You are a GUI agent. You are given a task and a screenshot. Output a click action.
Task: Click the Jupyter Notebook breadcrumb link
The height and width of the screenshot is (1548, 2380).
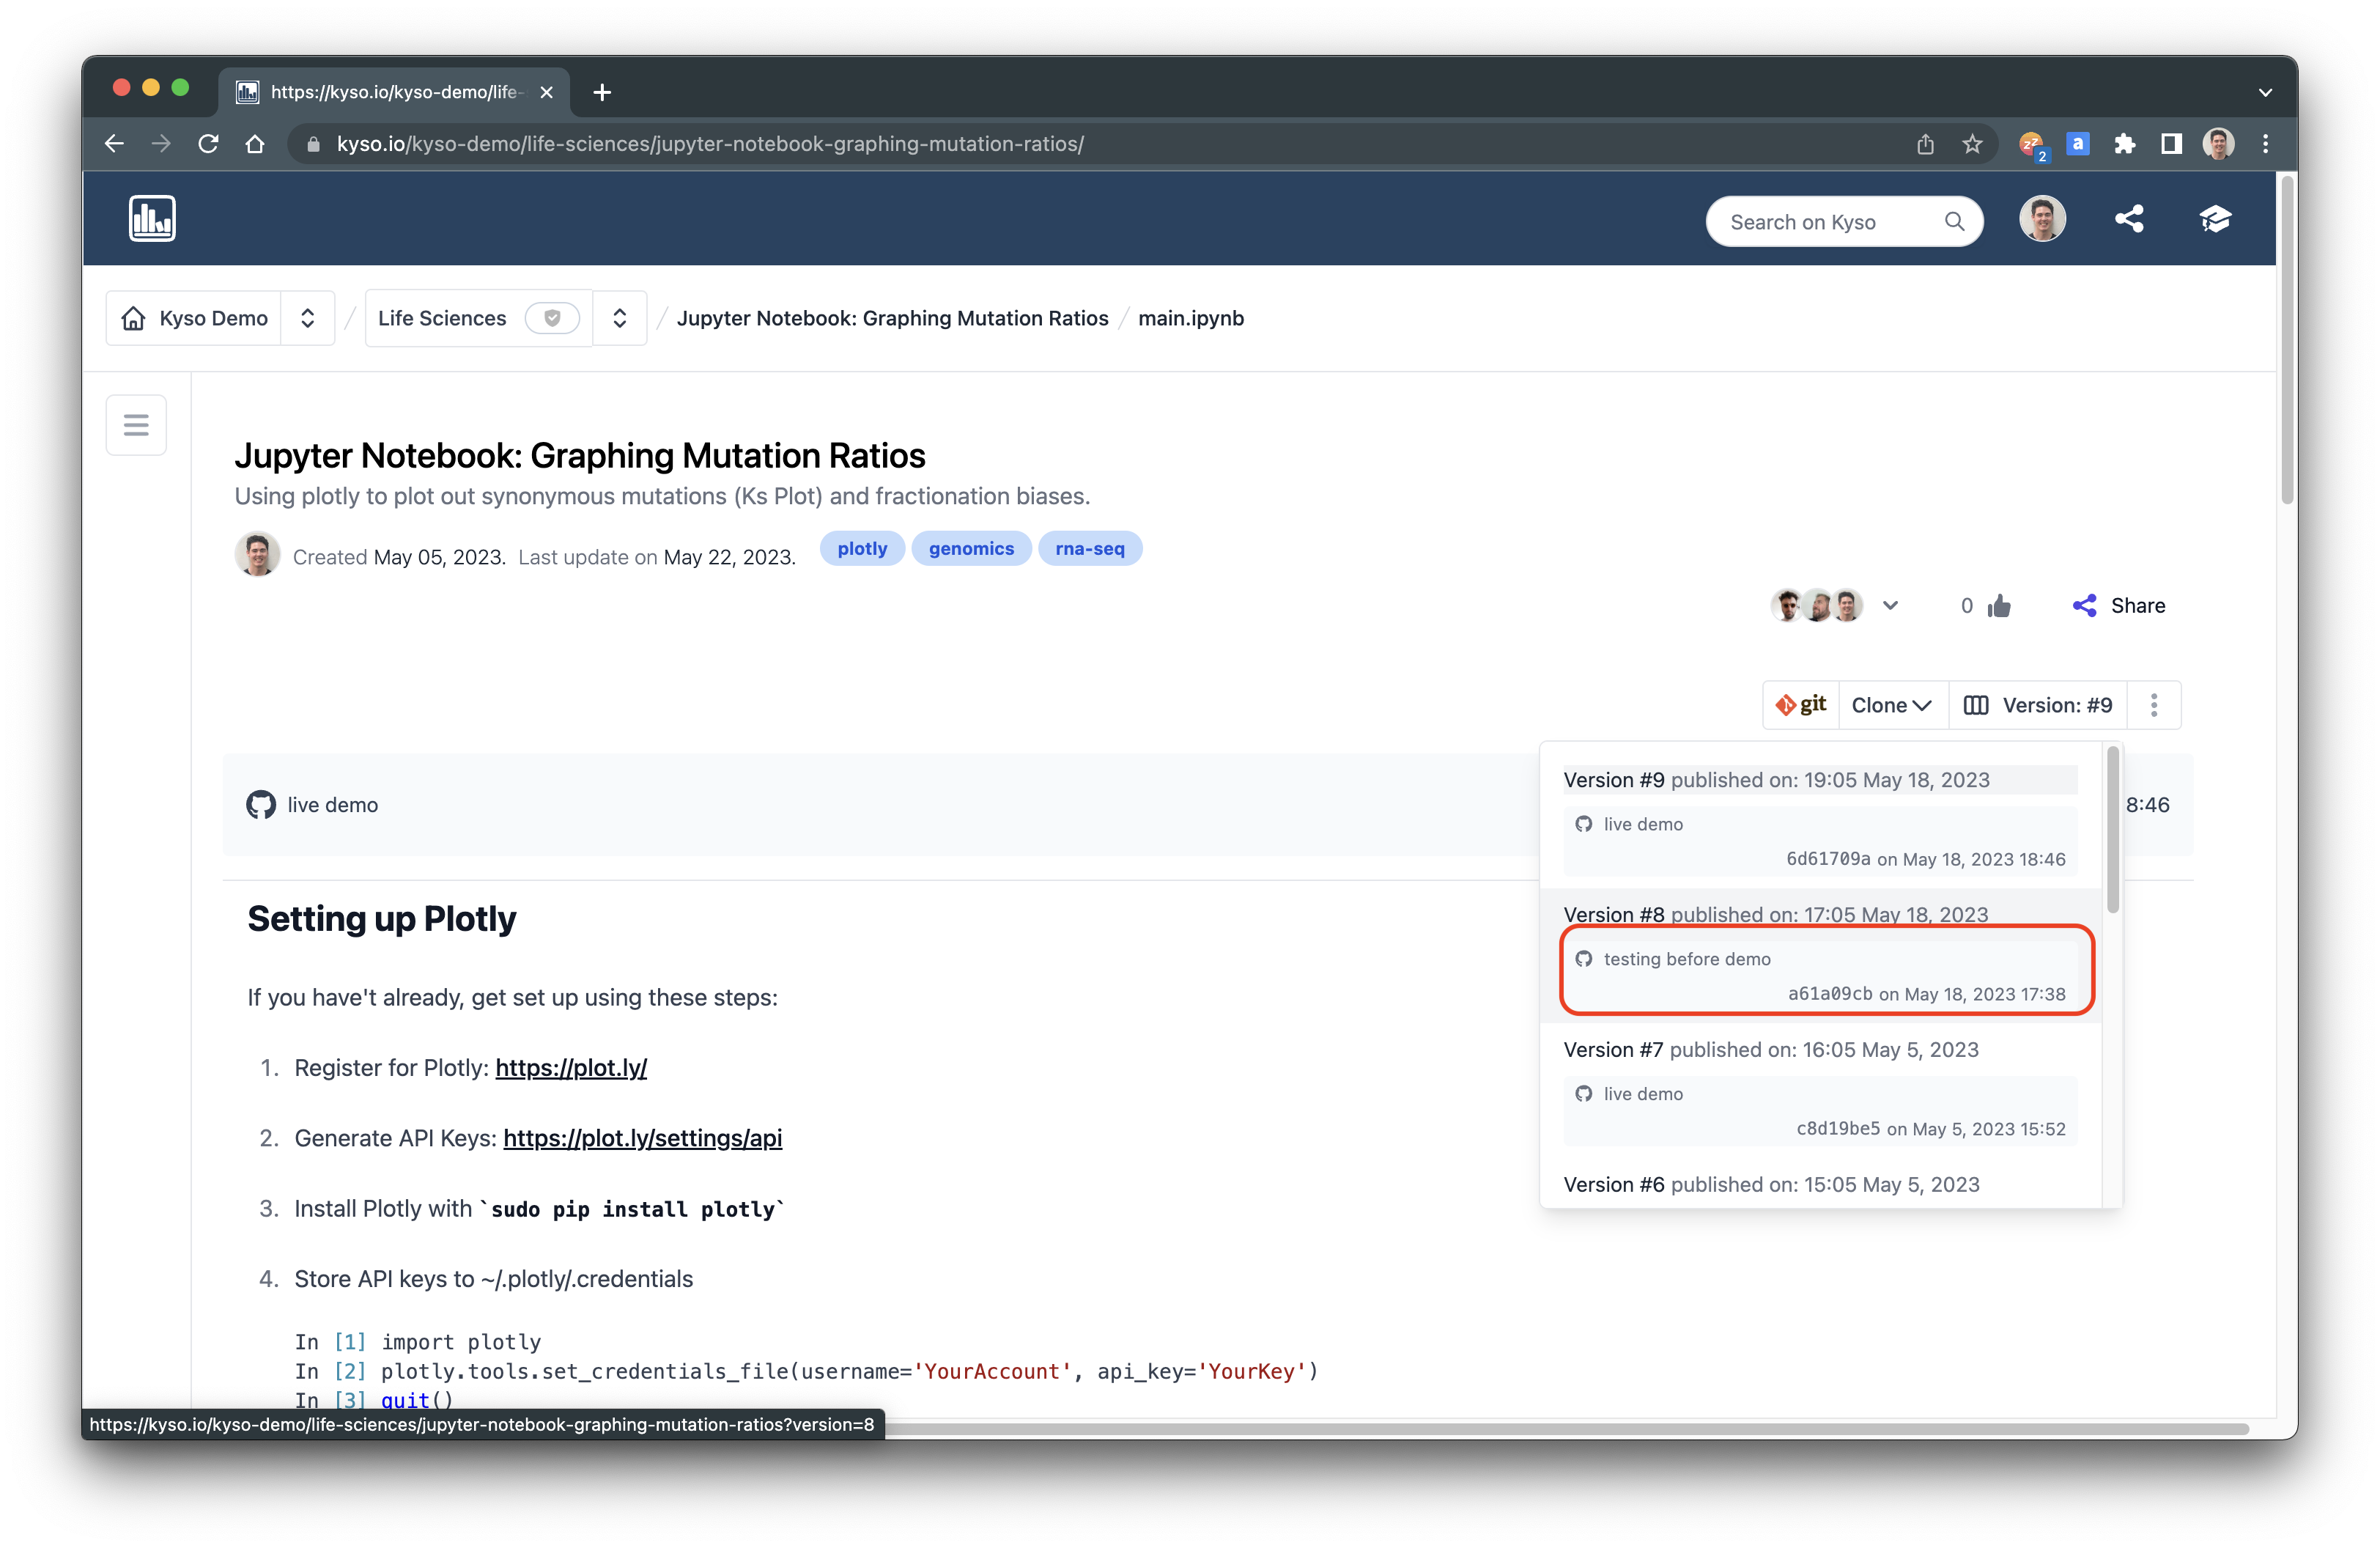[x=892, y=318]
